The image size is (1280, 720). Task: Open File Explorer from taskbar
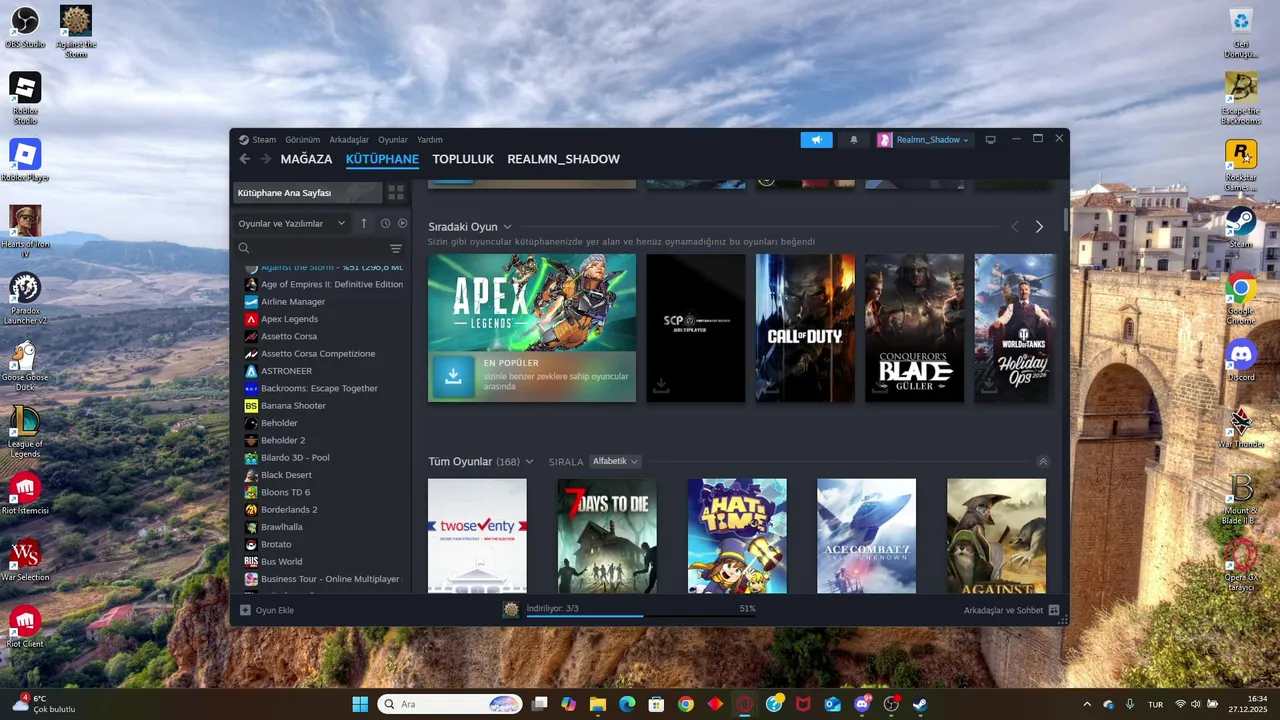click(x=597, y=704)
